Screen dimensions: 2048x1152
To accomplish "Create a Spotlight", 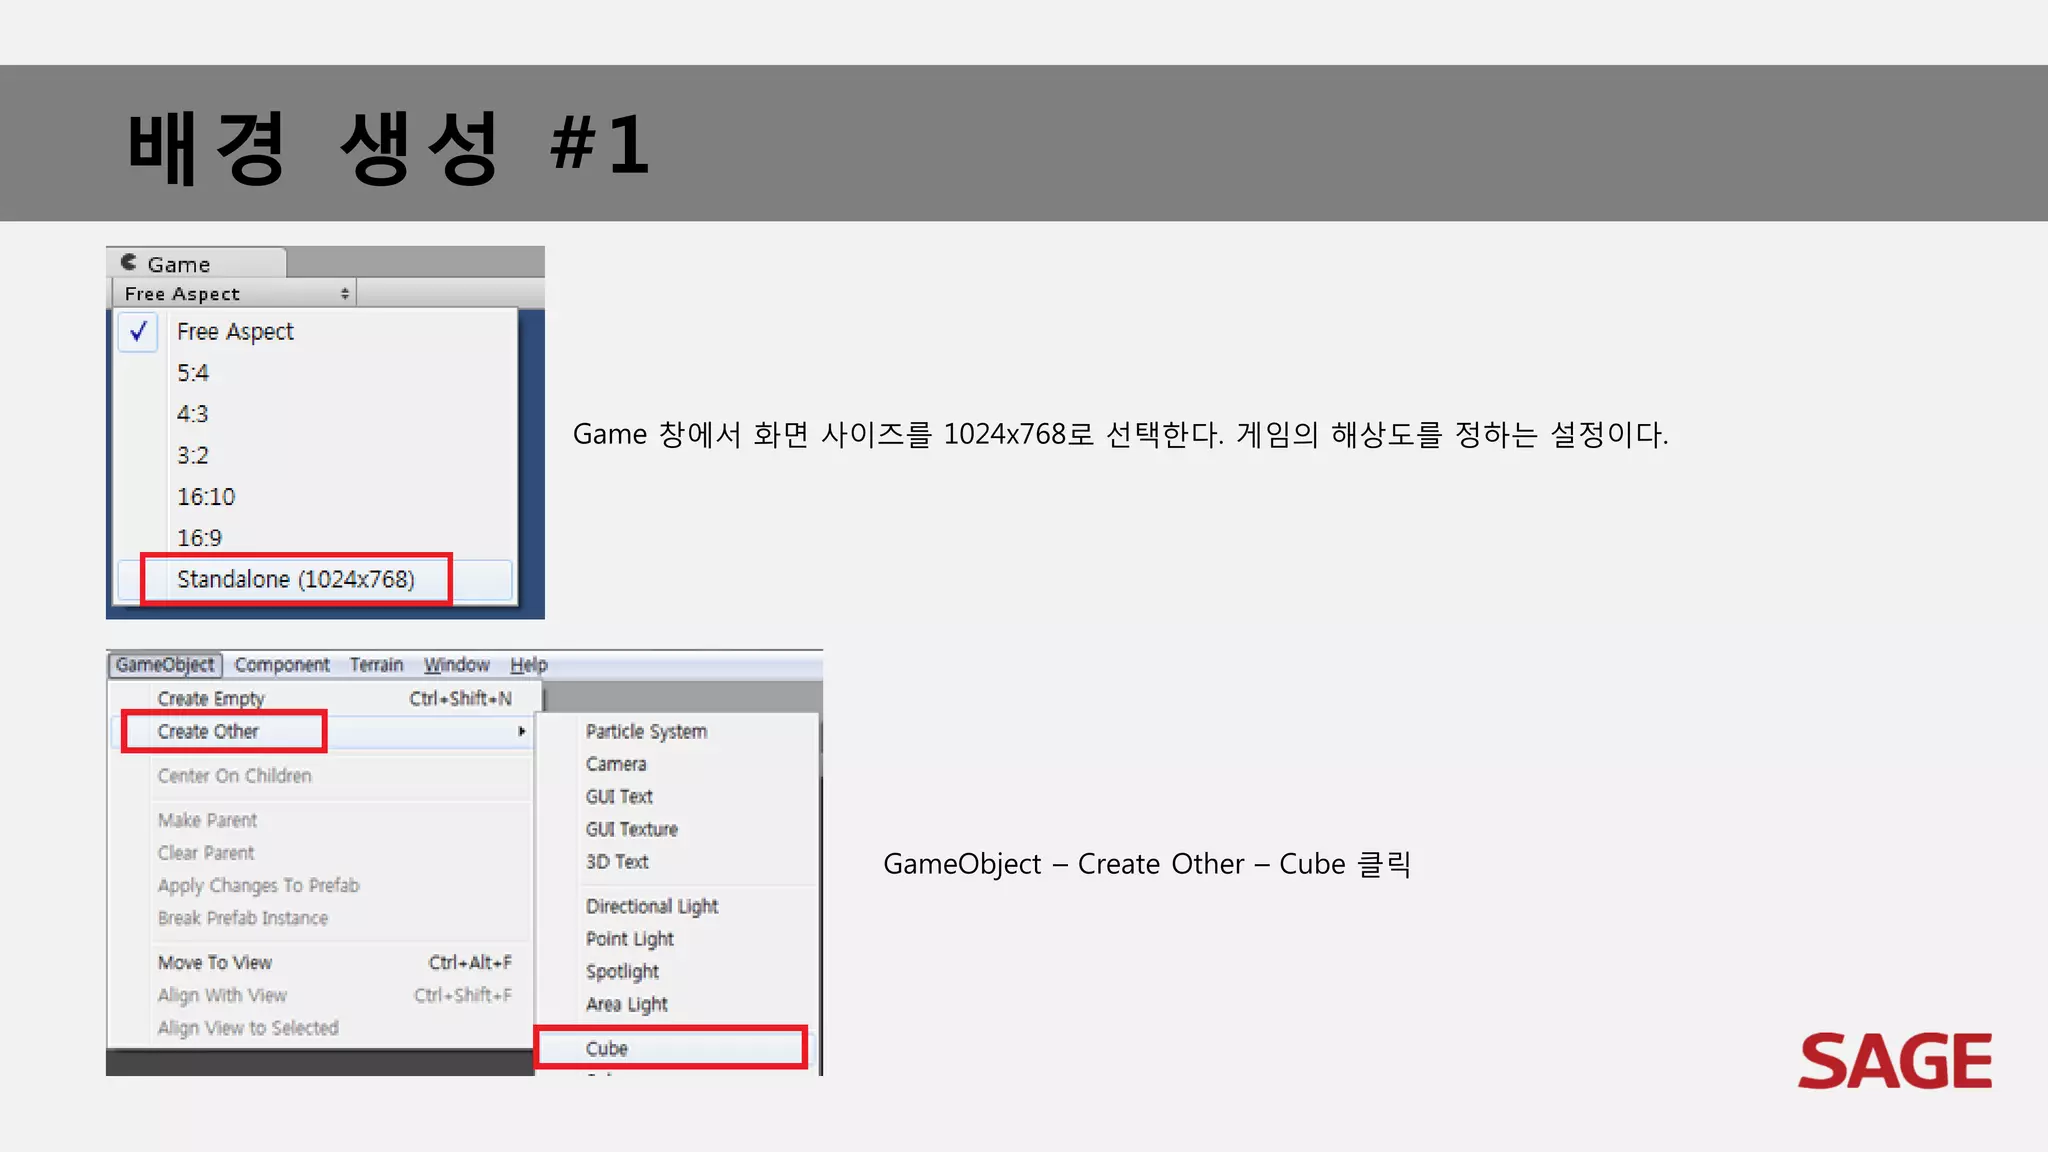I will click(x=622, y=972).
